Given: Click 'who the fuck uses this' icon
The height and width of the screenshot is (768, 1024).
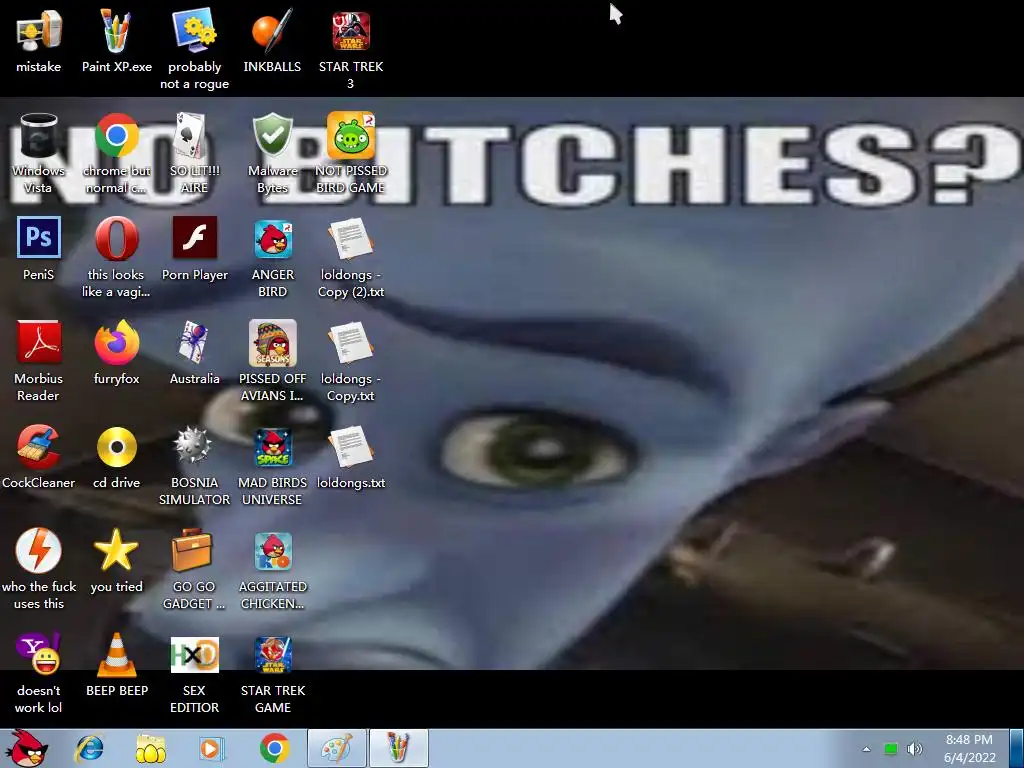Looking at the screenshot, I should pos(39,551).
